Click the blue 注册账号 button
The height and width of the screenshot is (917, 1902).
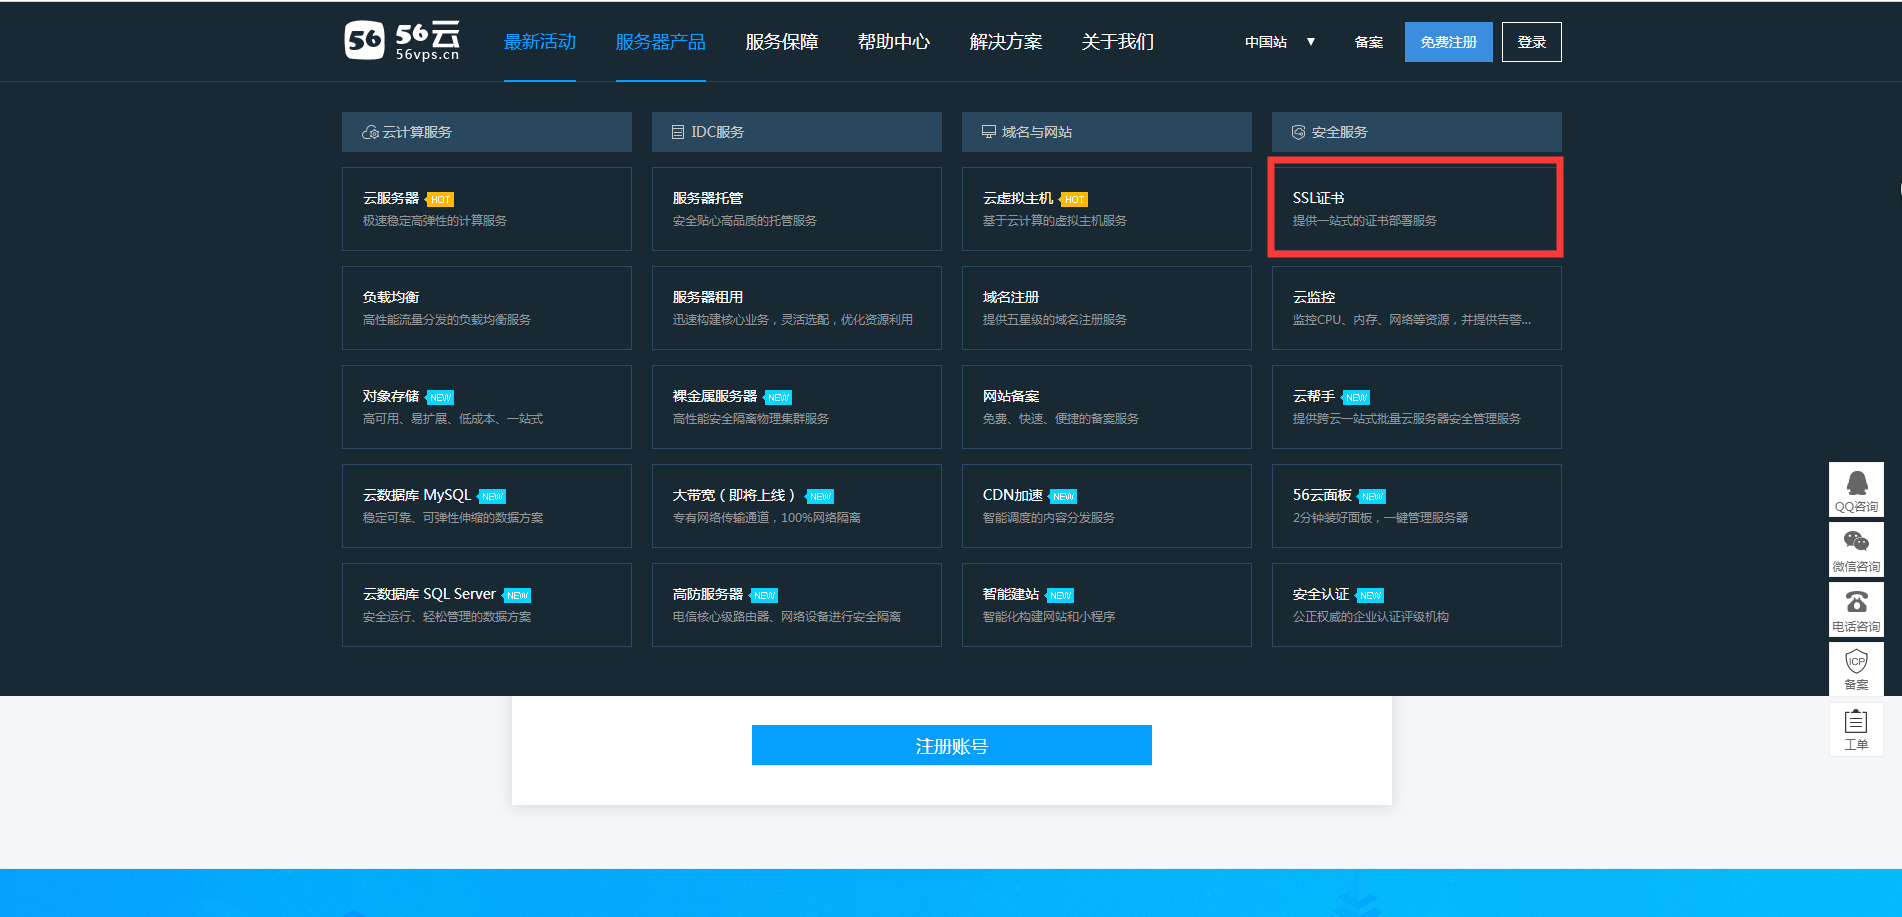click(951, 746)
